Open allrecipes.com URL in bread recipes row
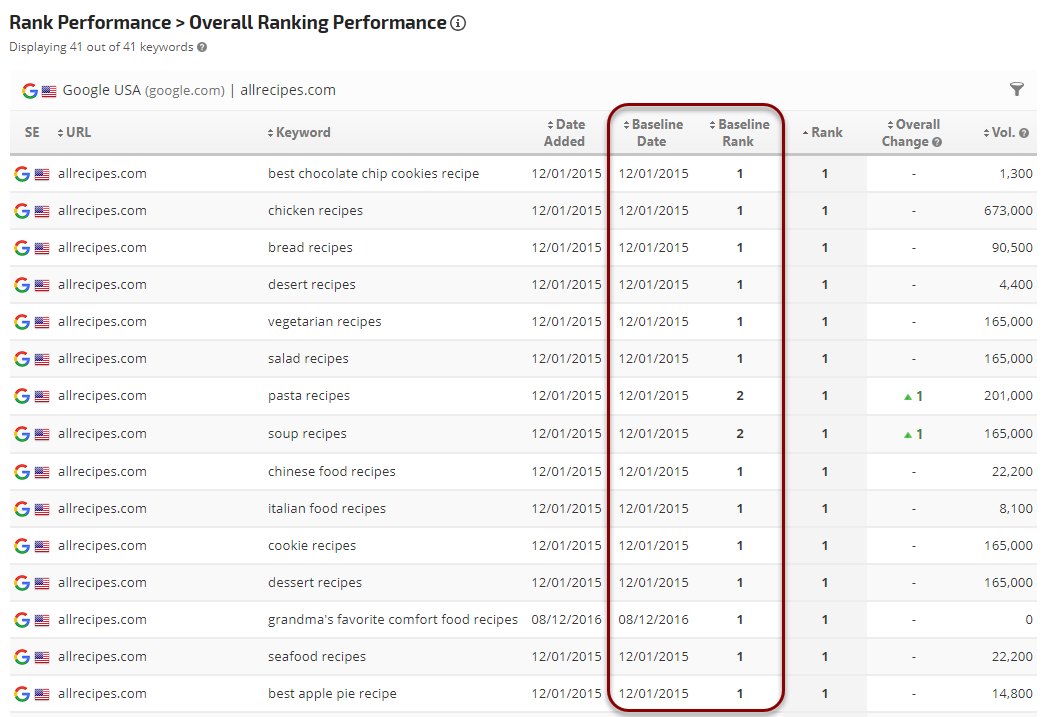 pyautogui.click(x=102, y=248)
